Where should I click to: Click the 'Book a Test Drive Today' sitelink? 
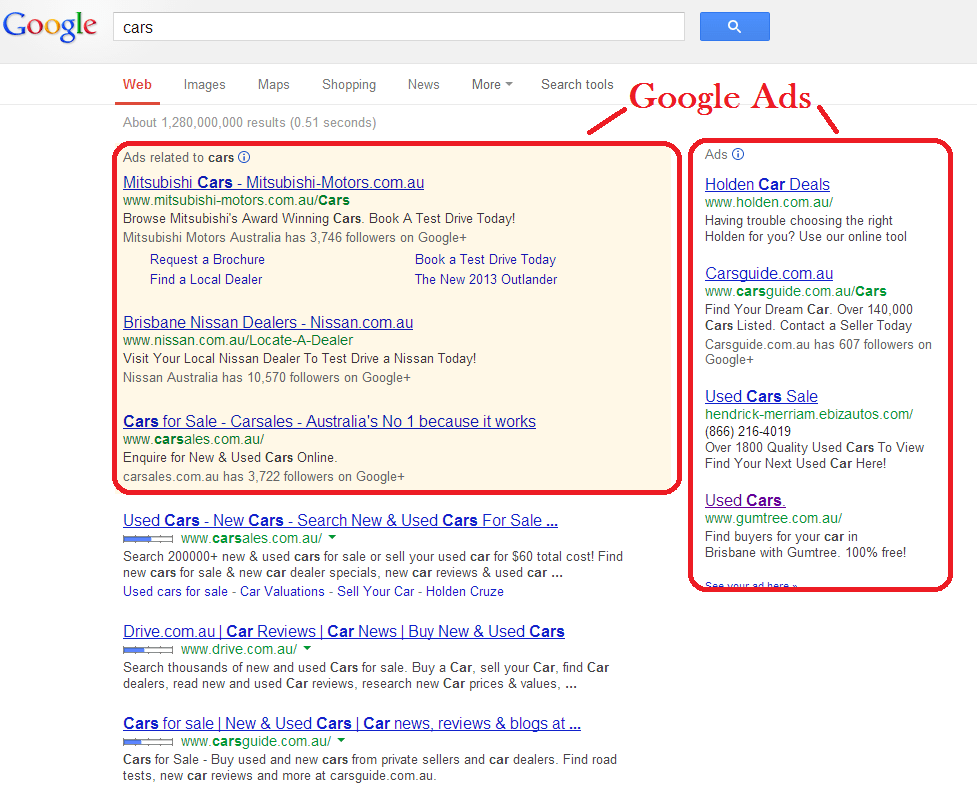pos(485,259)
